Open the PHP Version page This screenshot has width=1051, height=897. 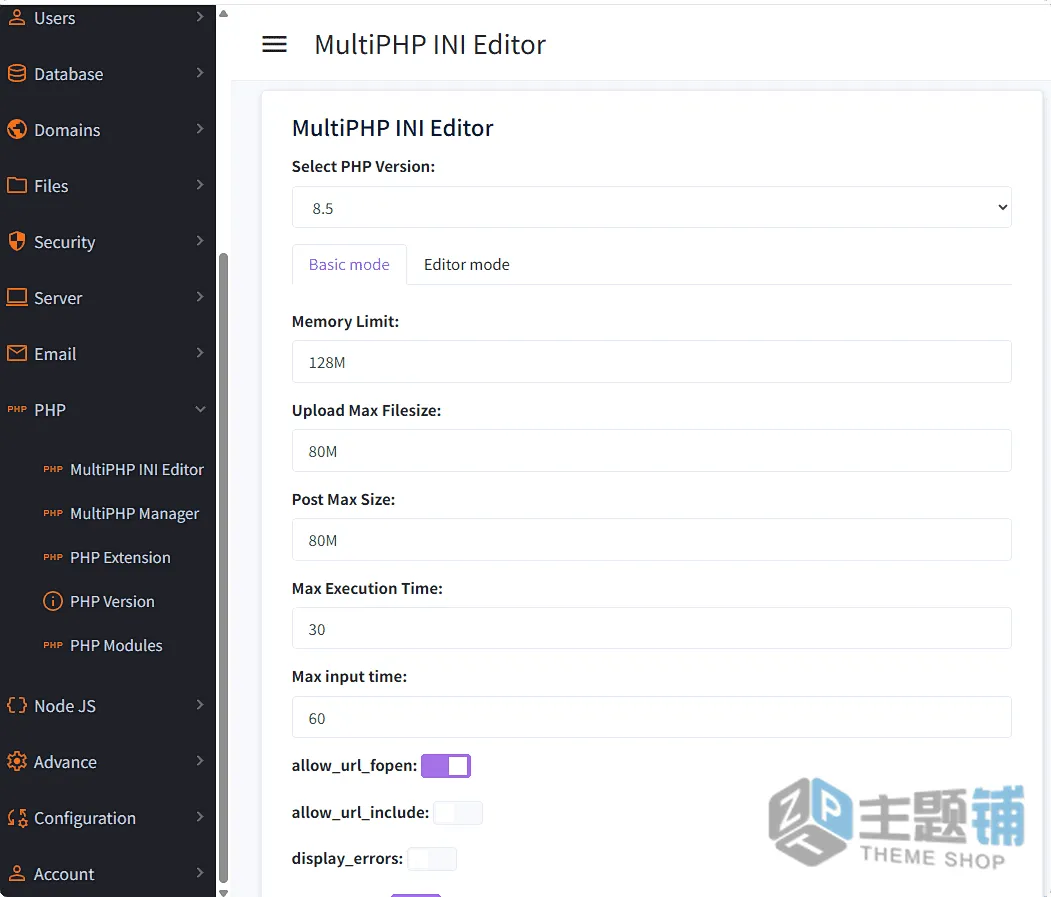click(113, 601)
